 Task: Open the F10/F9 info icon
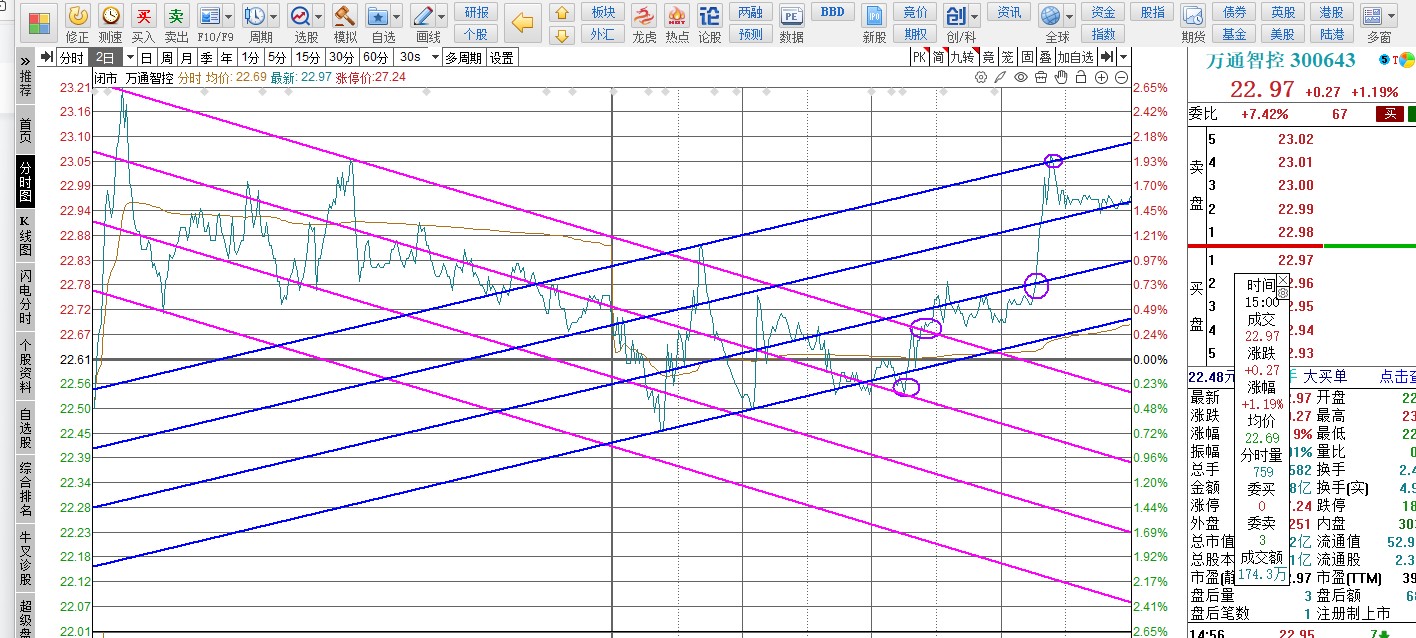(x=210, y=16)
